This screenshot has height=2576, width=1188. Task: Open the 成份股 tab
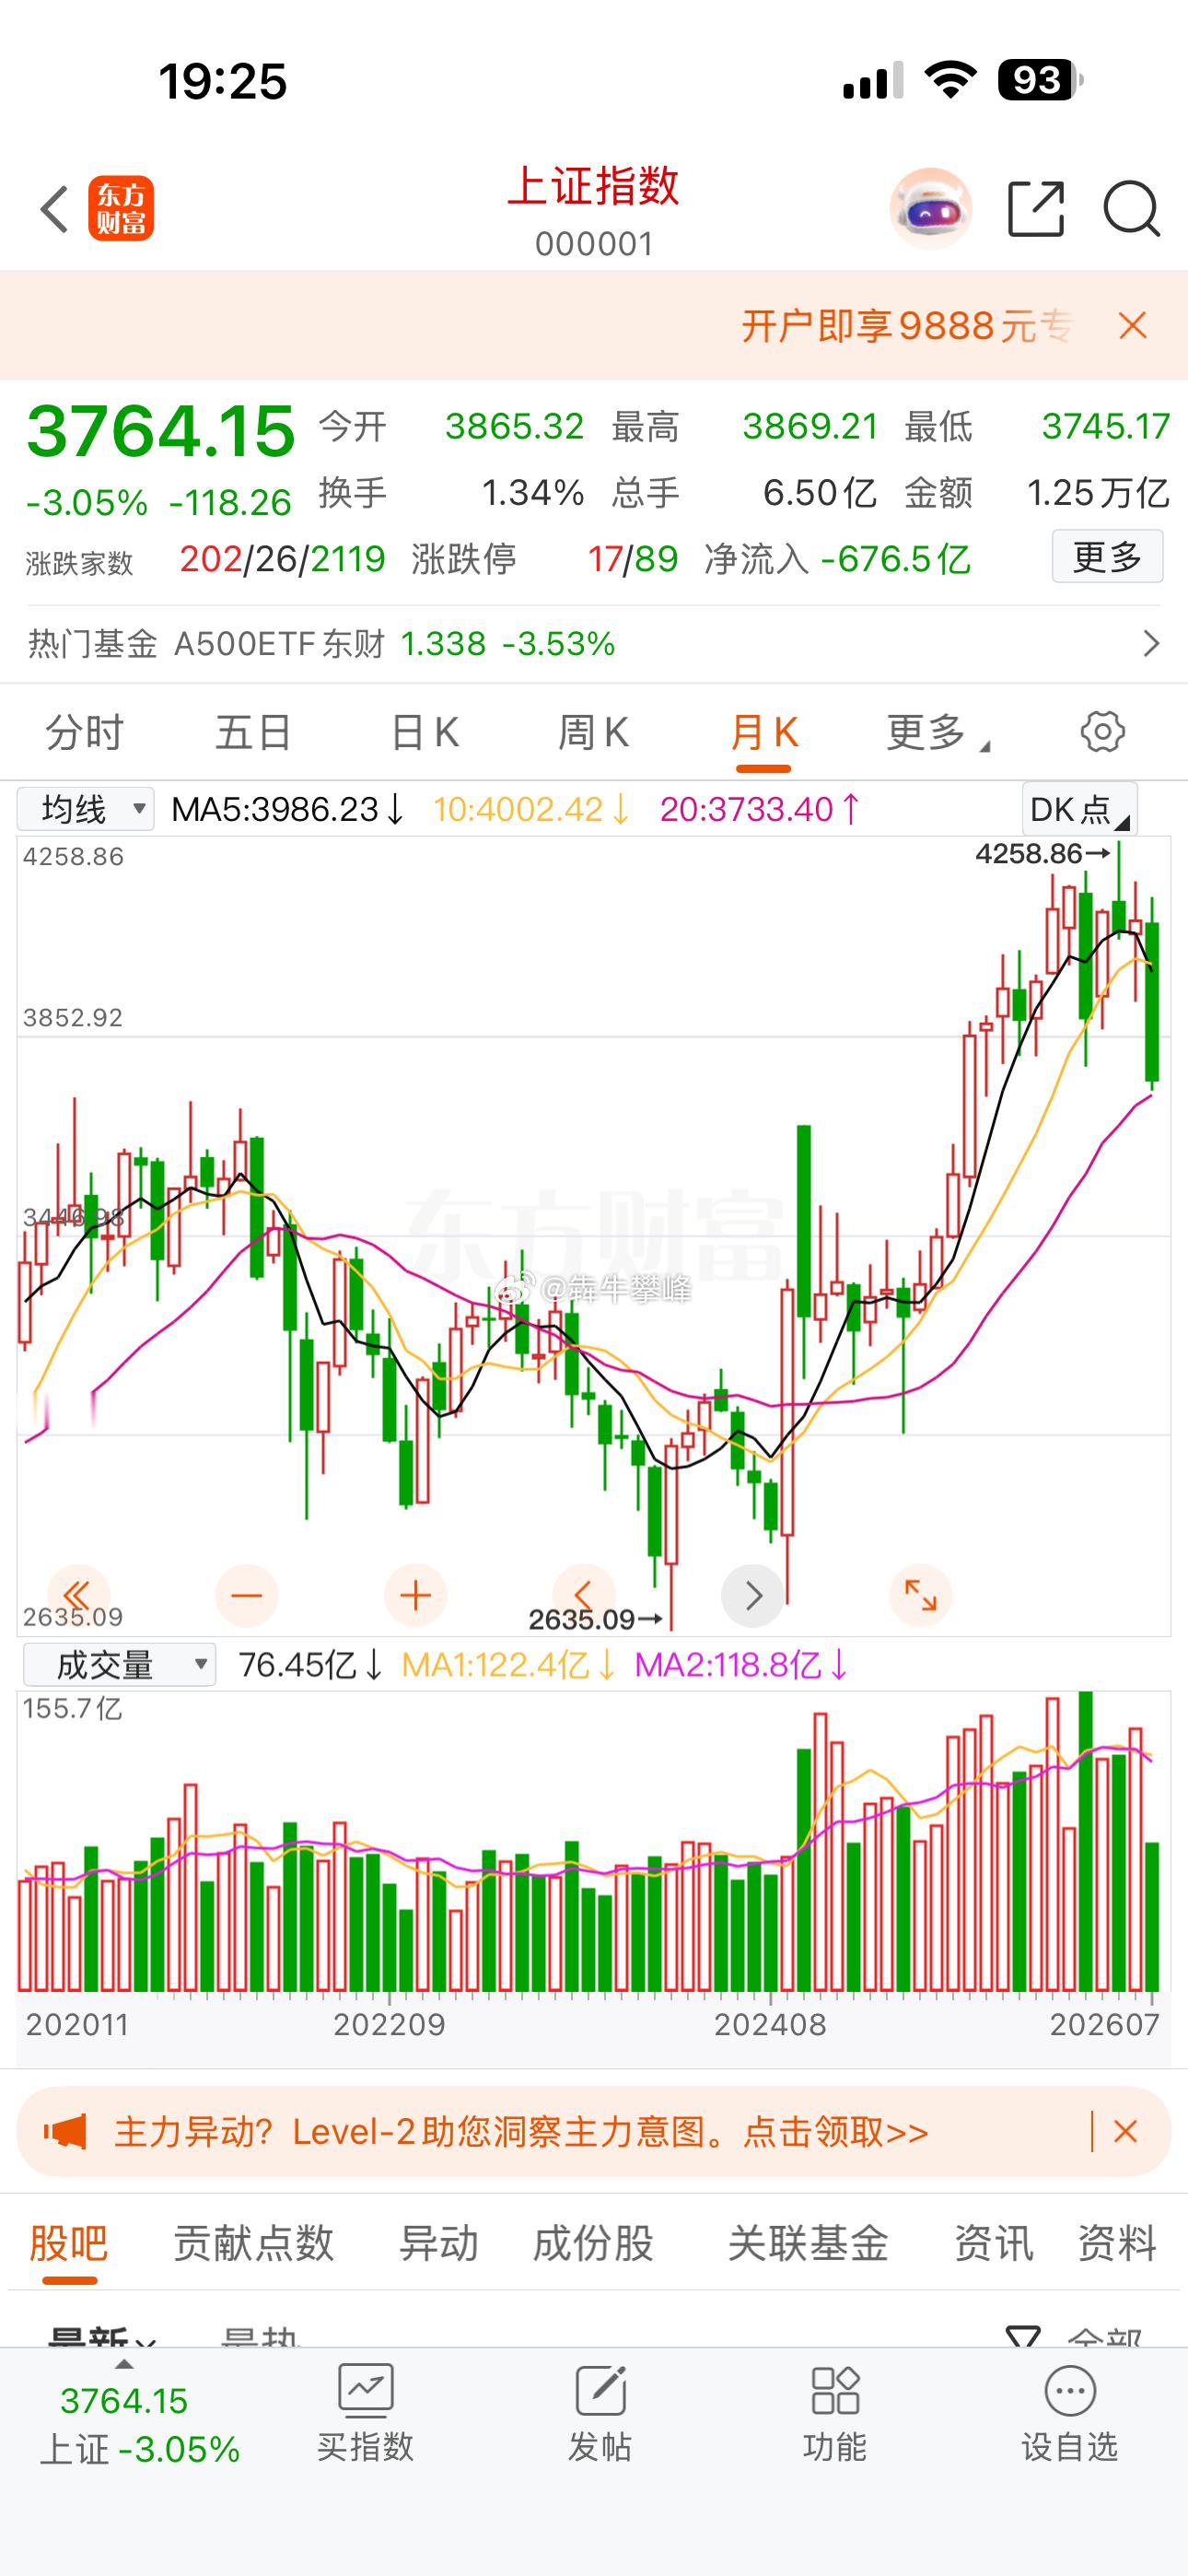pyautogui.click(x=593, y=2243)
